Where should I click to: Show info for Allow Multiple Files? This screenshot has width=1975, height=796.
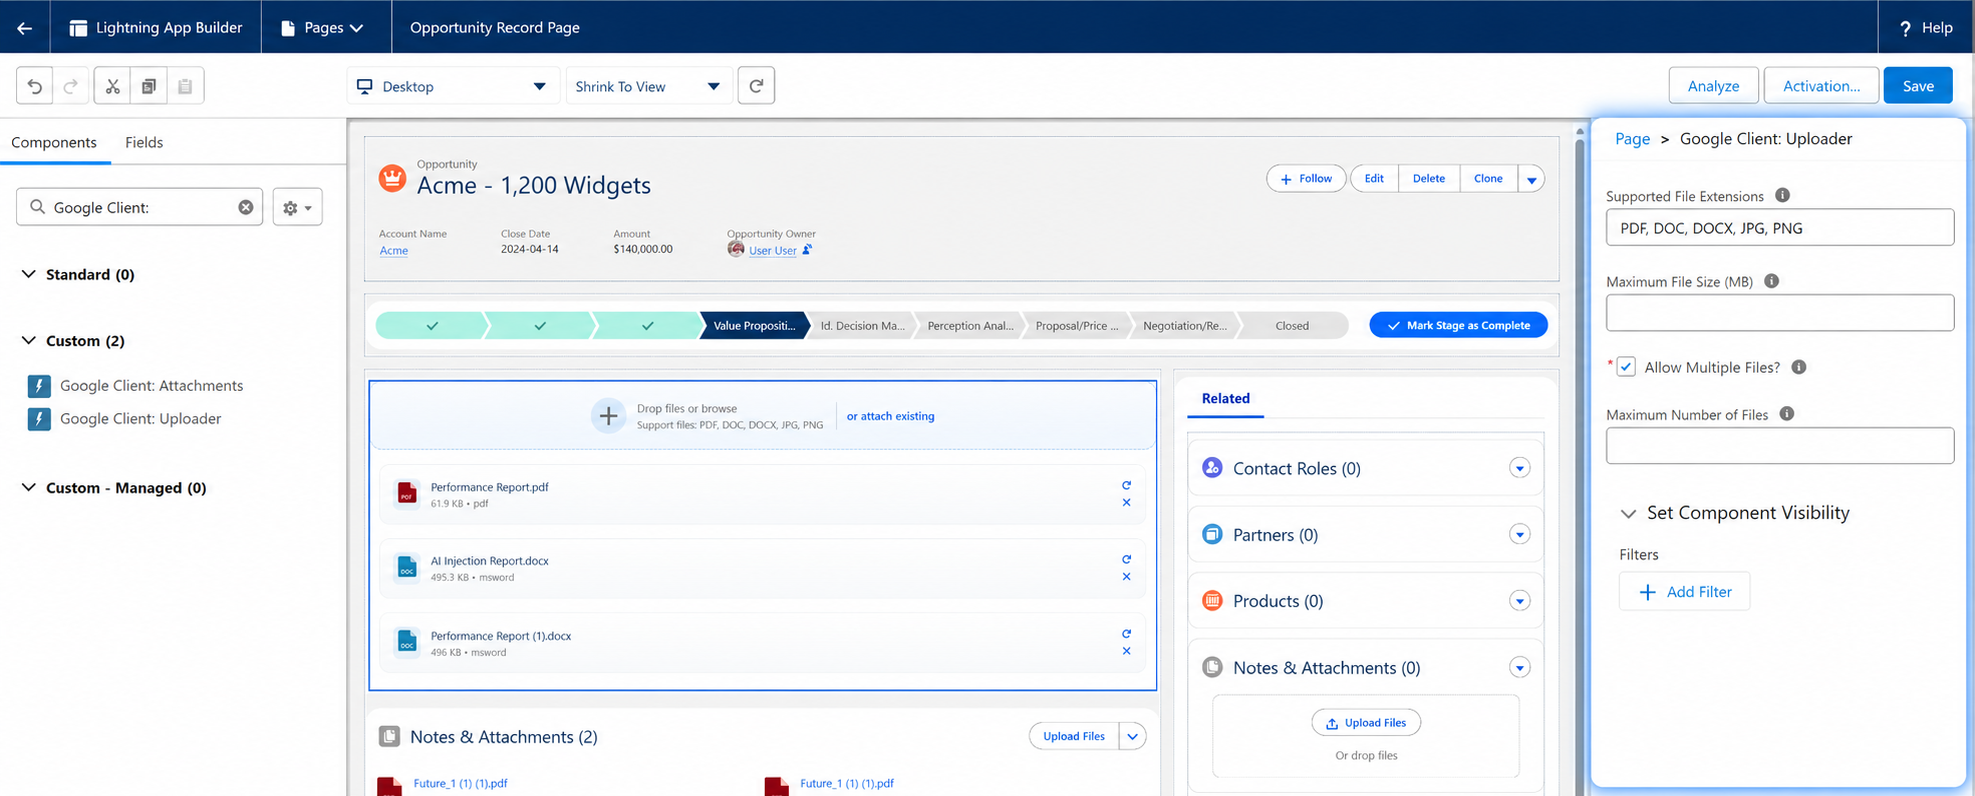tap(1798, 367)
